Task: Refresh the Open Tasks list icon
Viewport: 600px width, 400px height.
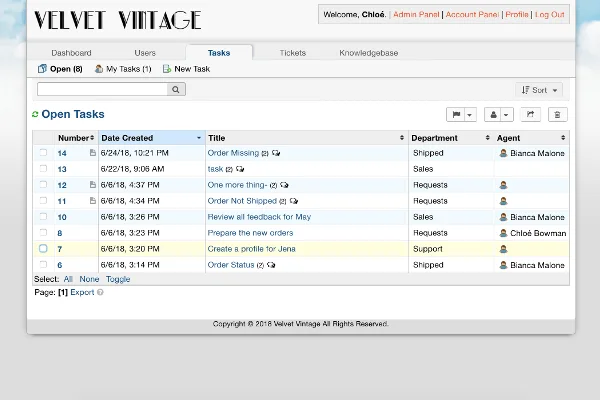Action: (x=35, y=114)
